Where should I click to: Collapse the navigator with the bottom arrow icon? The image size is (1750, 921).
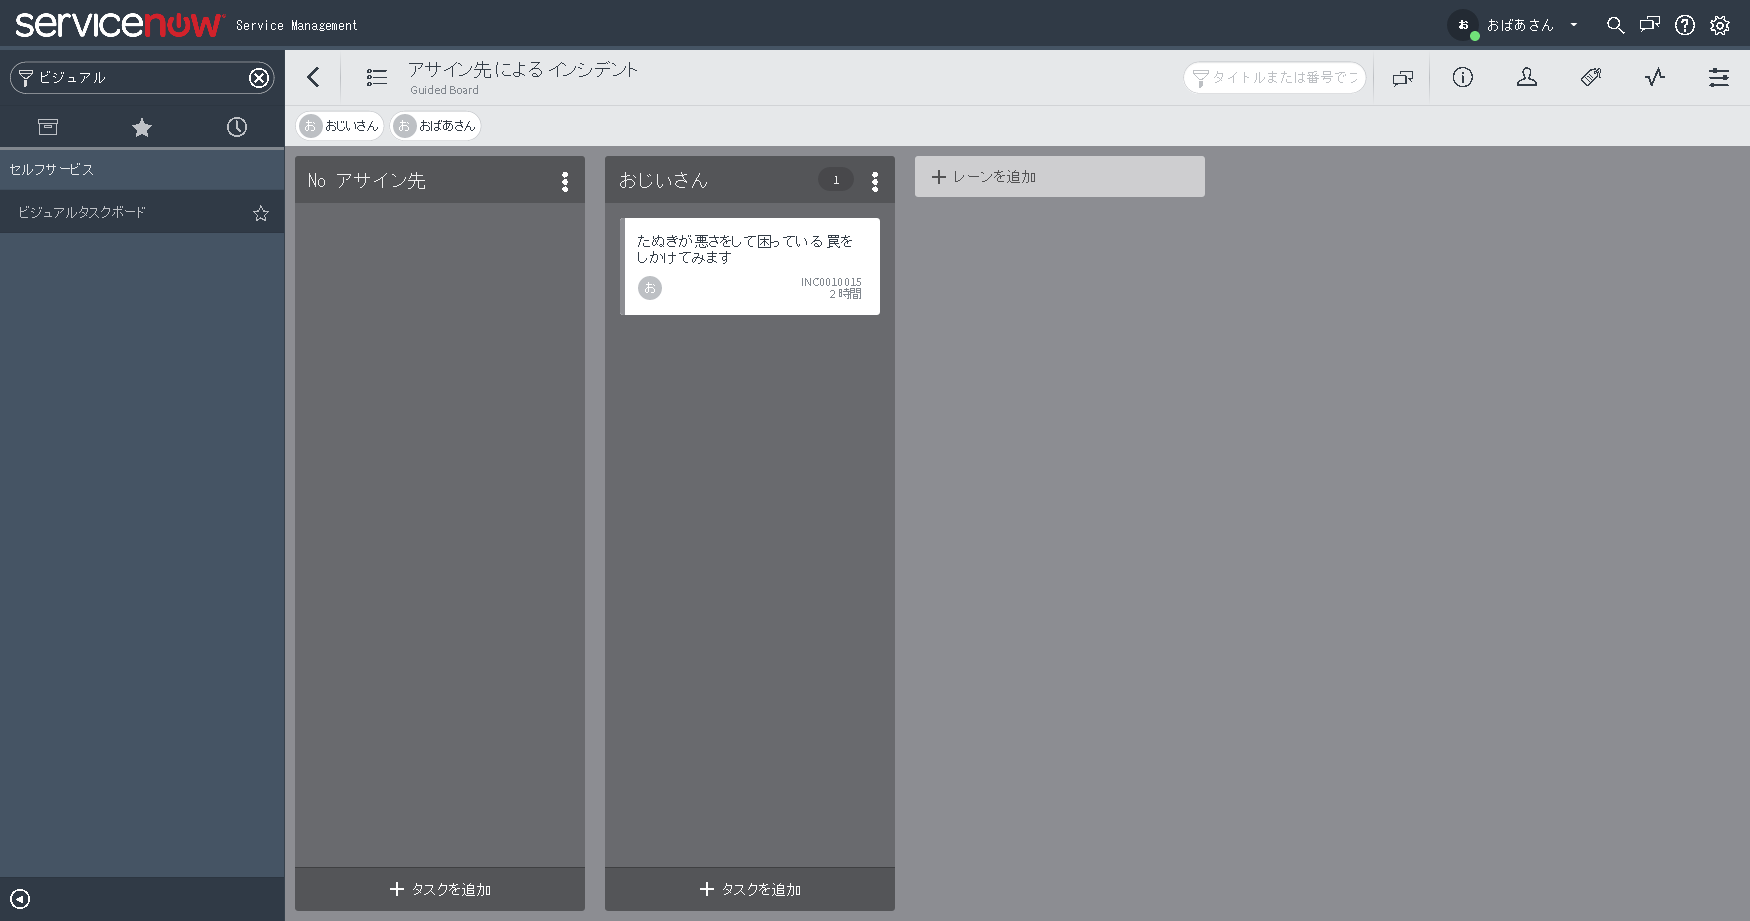20,899
